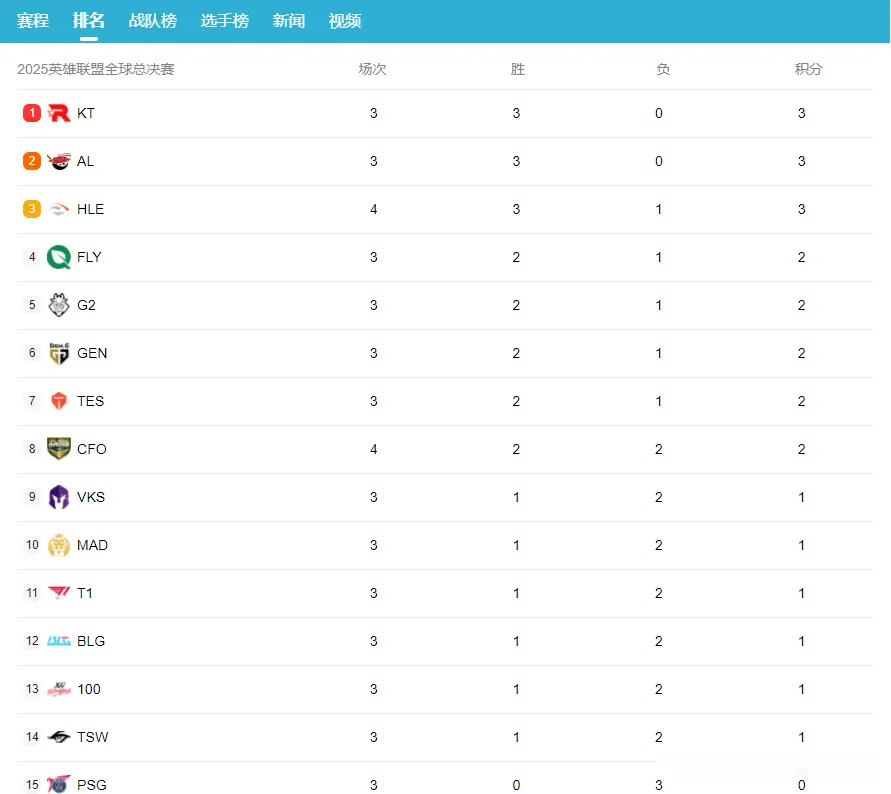This screenshot has width=891, height=794.
Task: Go to the 选手榜 tab
Action: (224, 21)
